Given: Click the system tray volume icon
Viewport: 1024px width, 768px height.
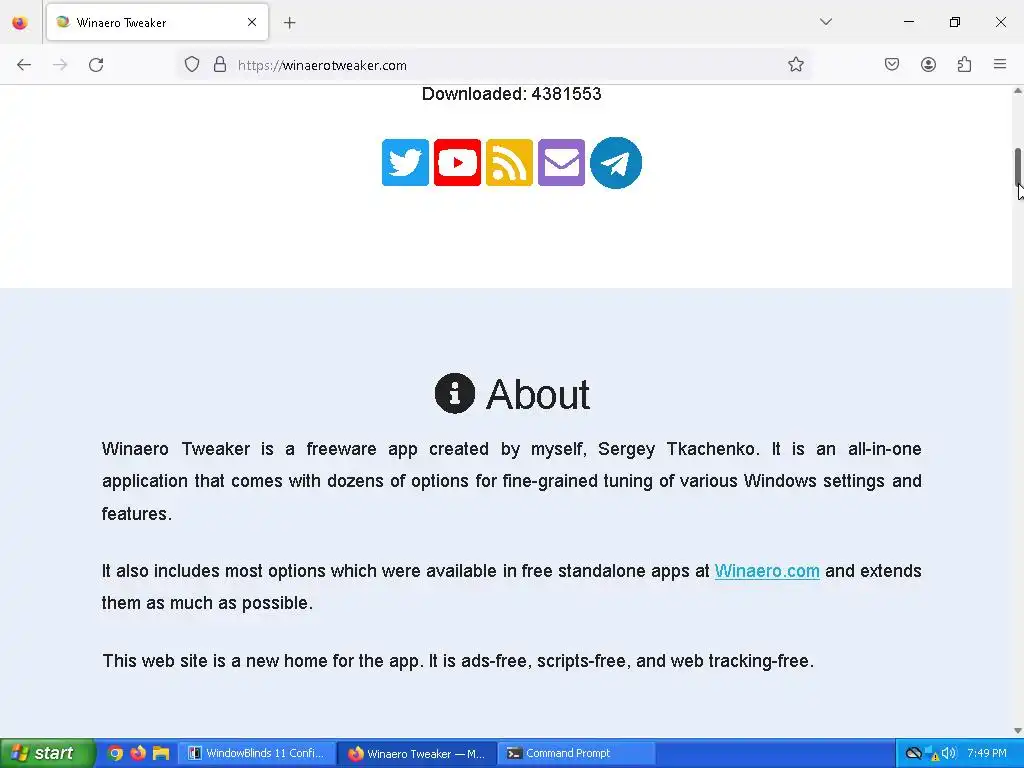Looking at the screenshot, I should pos(949,753).
